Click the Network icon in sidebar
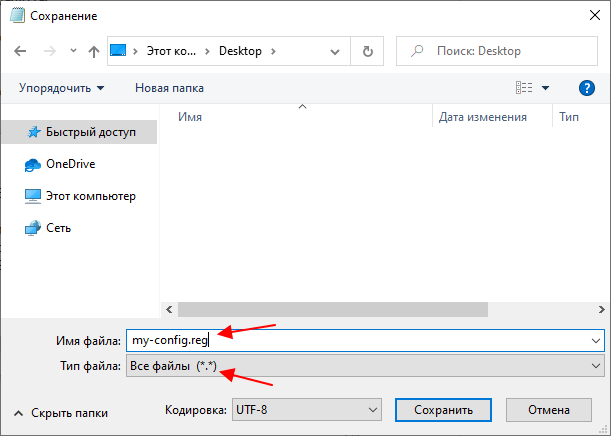611x436 pixels. tap(33, 228)
